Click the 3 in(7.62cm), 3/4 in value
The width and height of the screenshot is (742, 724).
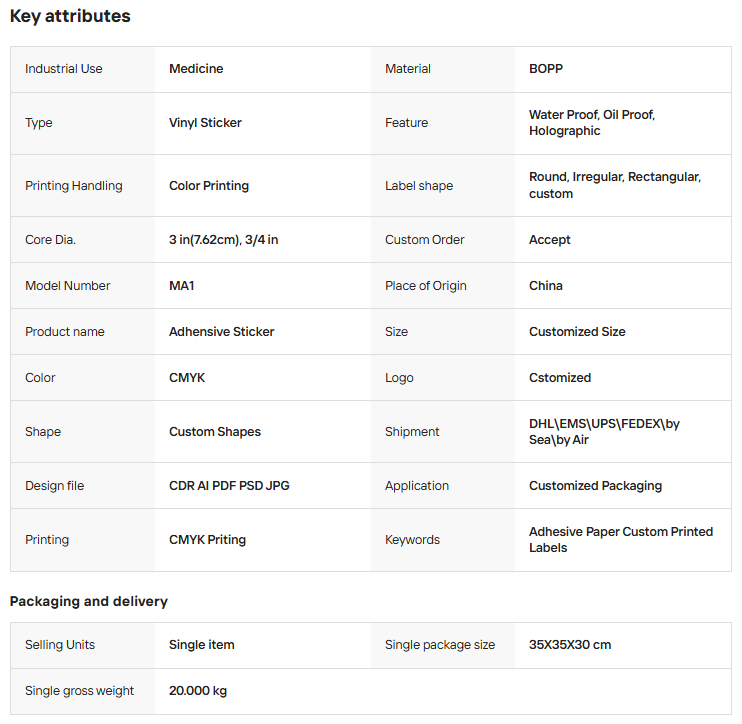click(224, 240)
